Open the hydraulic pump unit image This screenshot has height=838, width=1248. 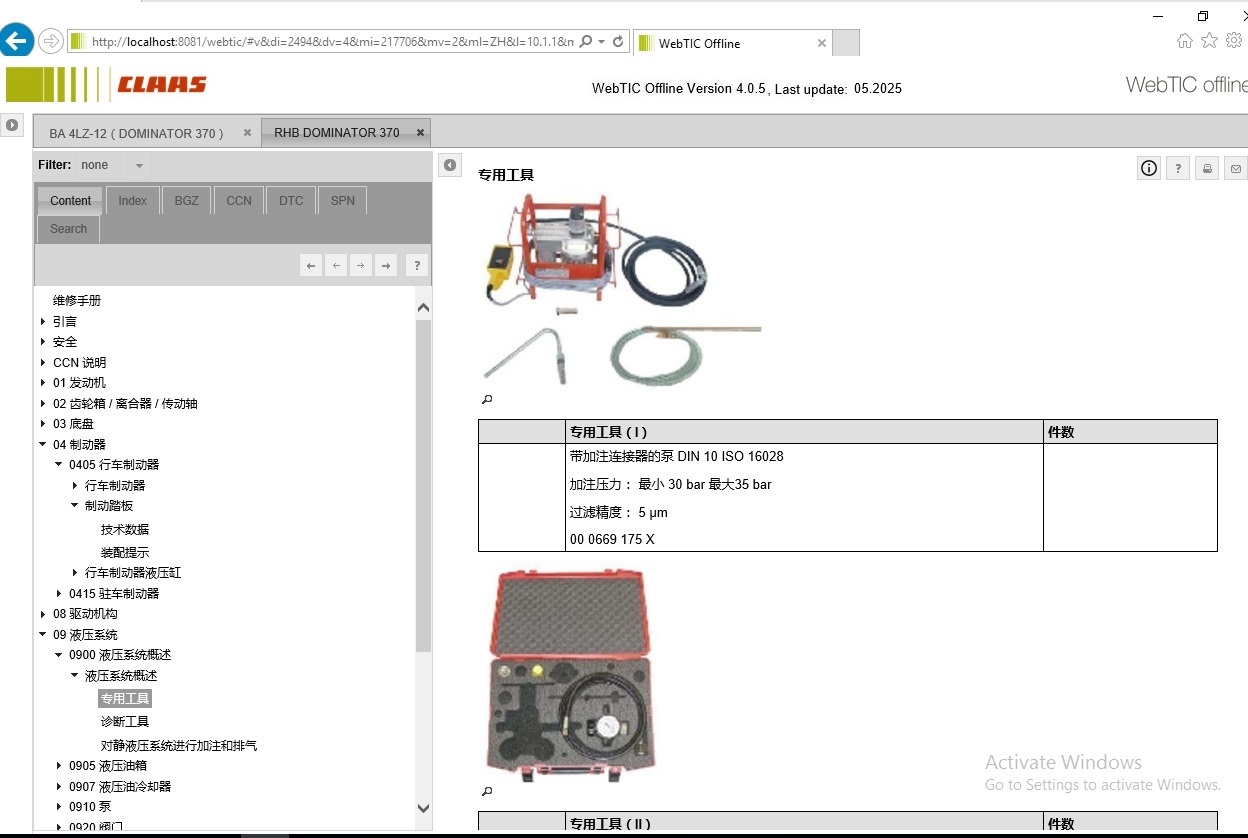click(622, 288)
